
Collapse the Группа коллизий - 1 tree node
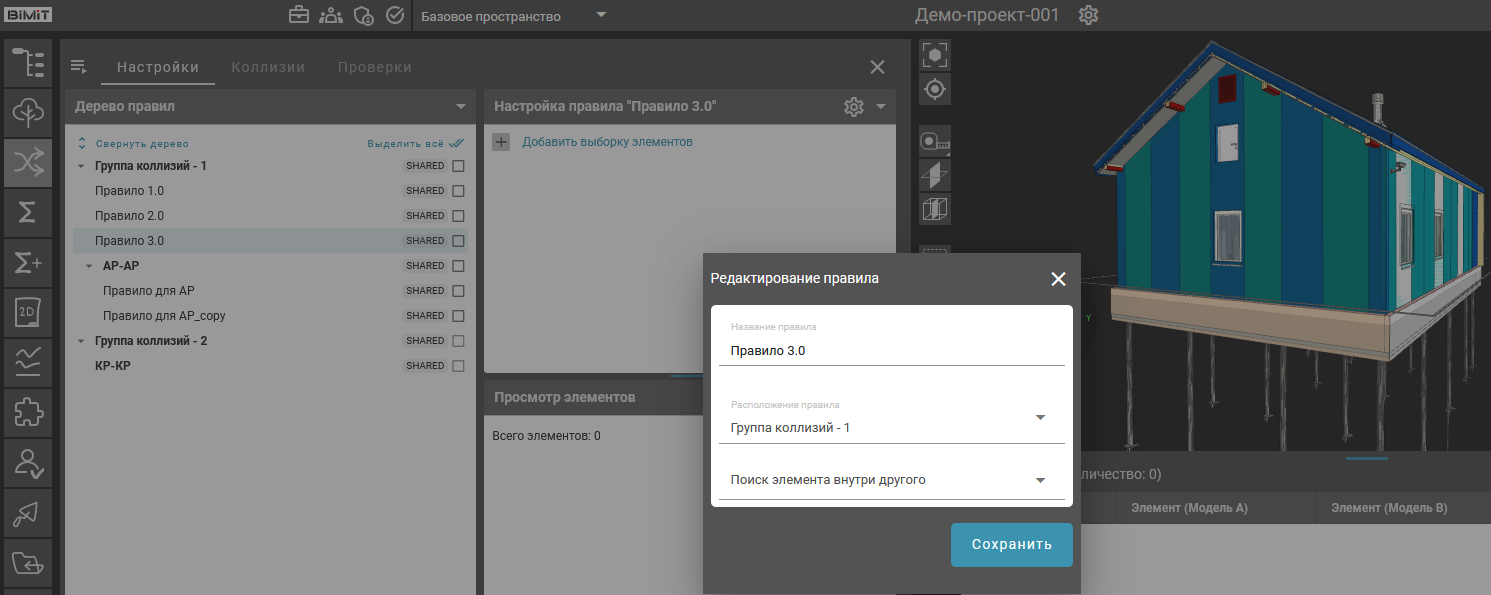coord(81,166)
